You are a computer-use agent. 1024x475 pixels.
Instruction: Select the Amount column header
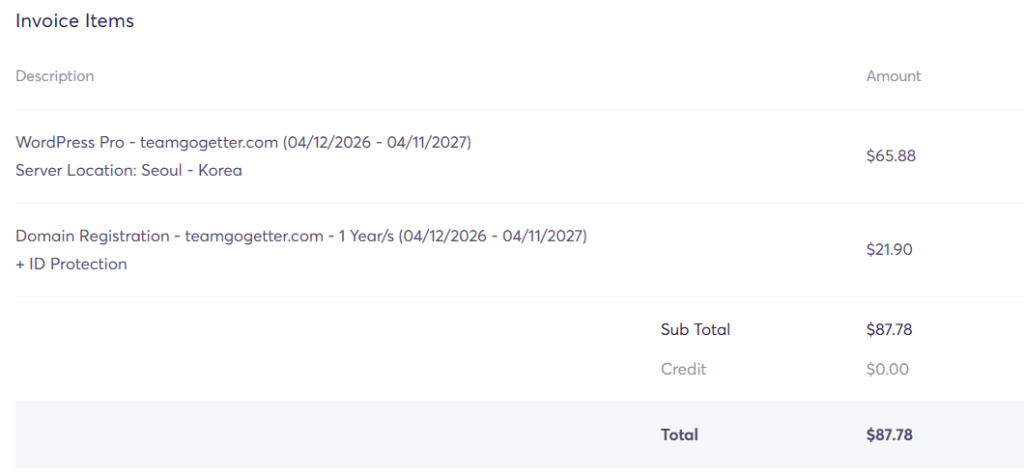click(893, 76)
